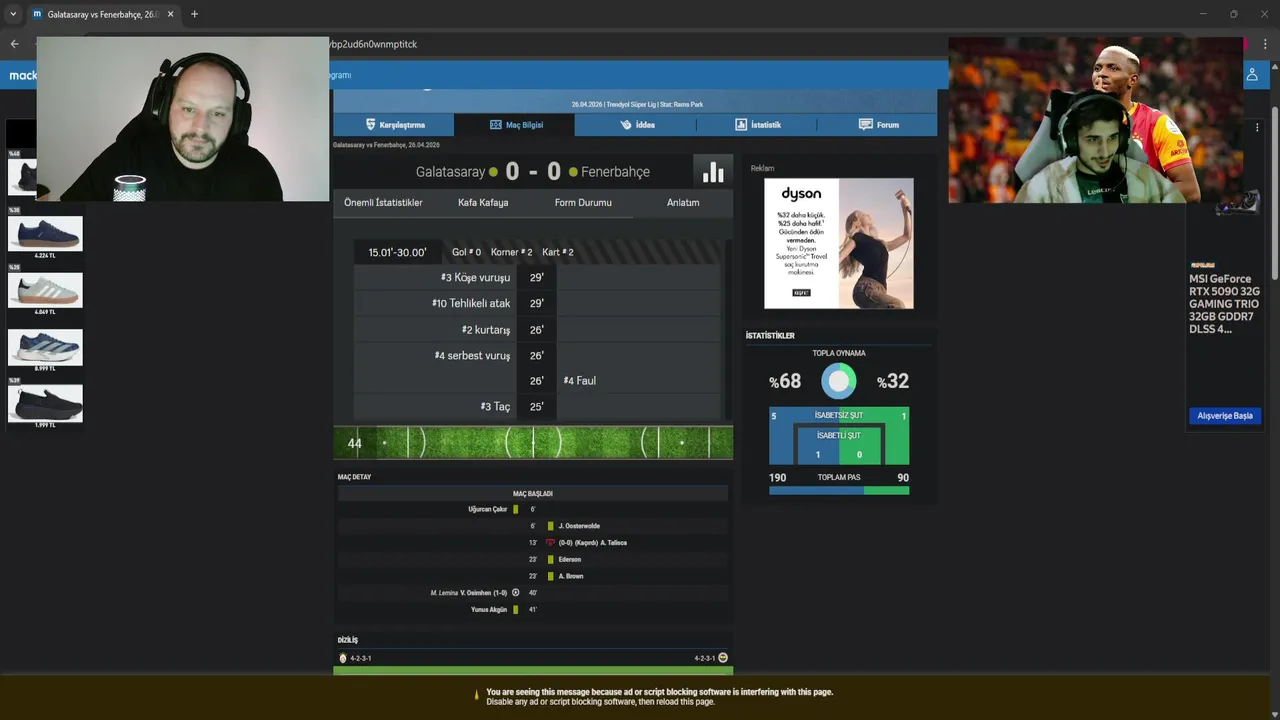Click the #2 kurtarış event
The image size is (1280, 720).
486,330
